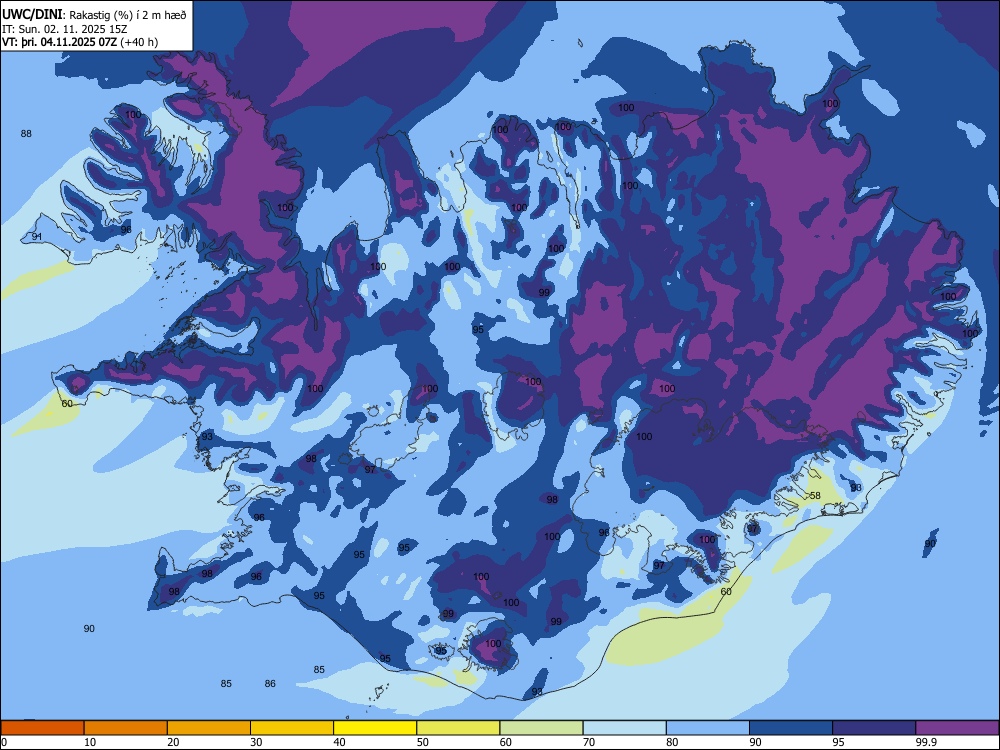Screen dimensions: 1000x750
Task: Click the '30' legend tick label
Action: pos(256,742)
